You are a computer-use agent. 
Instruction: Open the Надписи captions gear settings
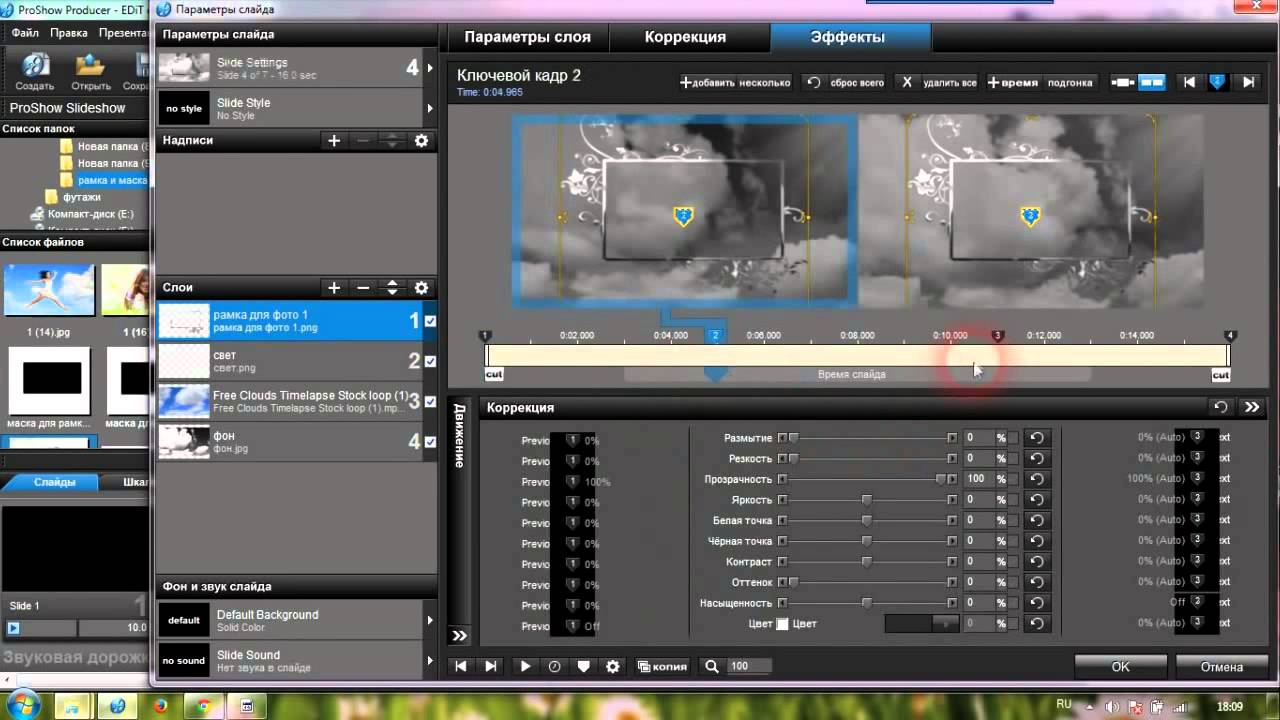421,141
